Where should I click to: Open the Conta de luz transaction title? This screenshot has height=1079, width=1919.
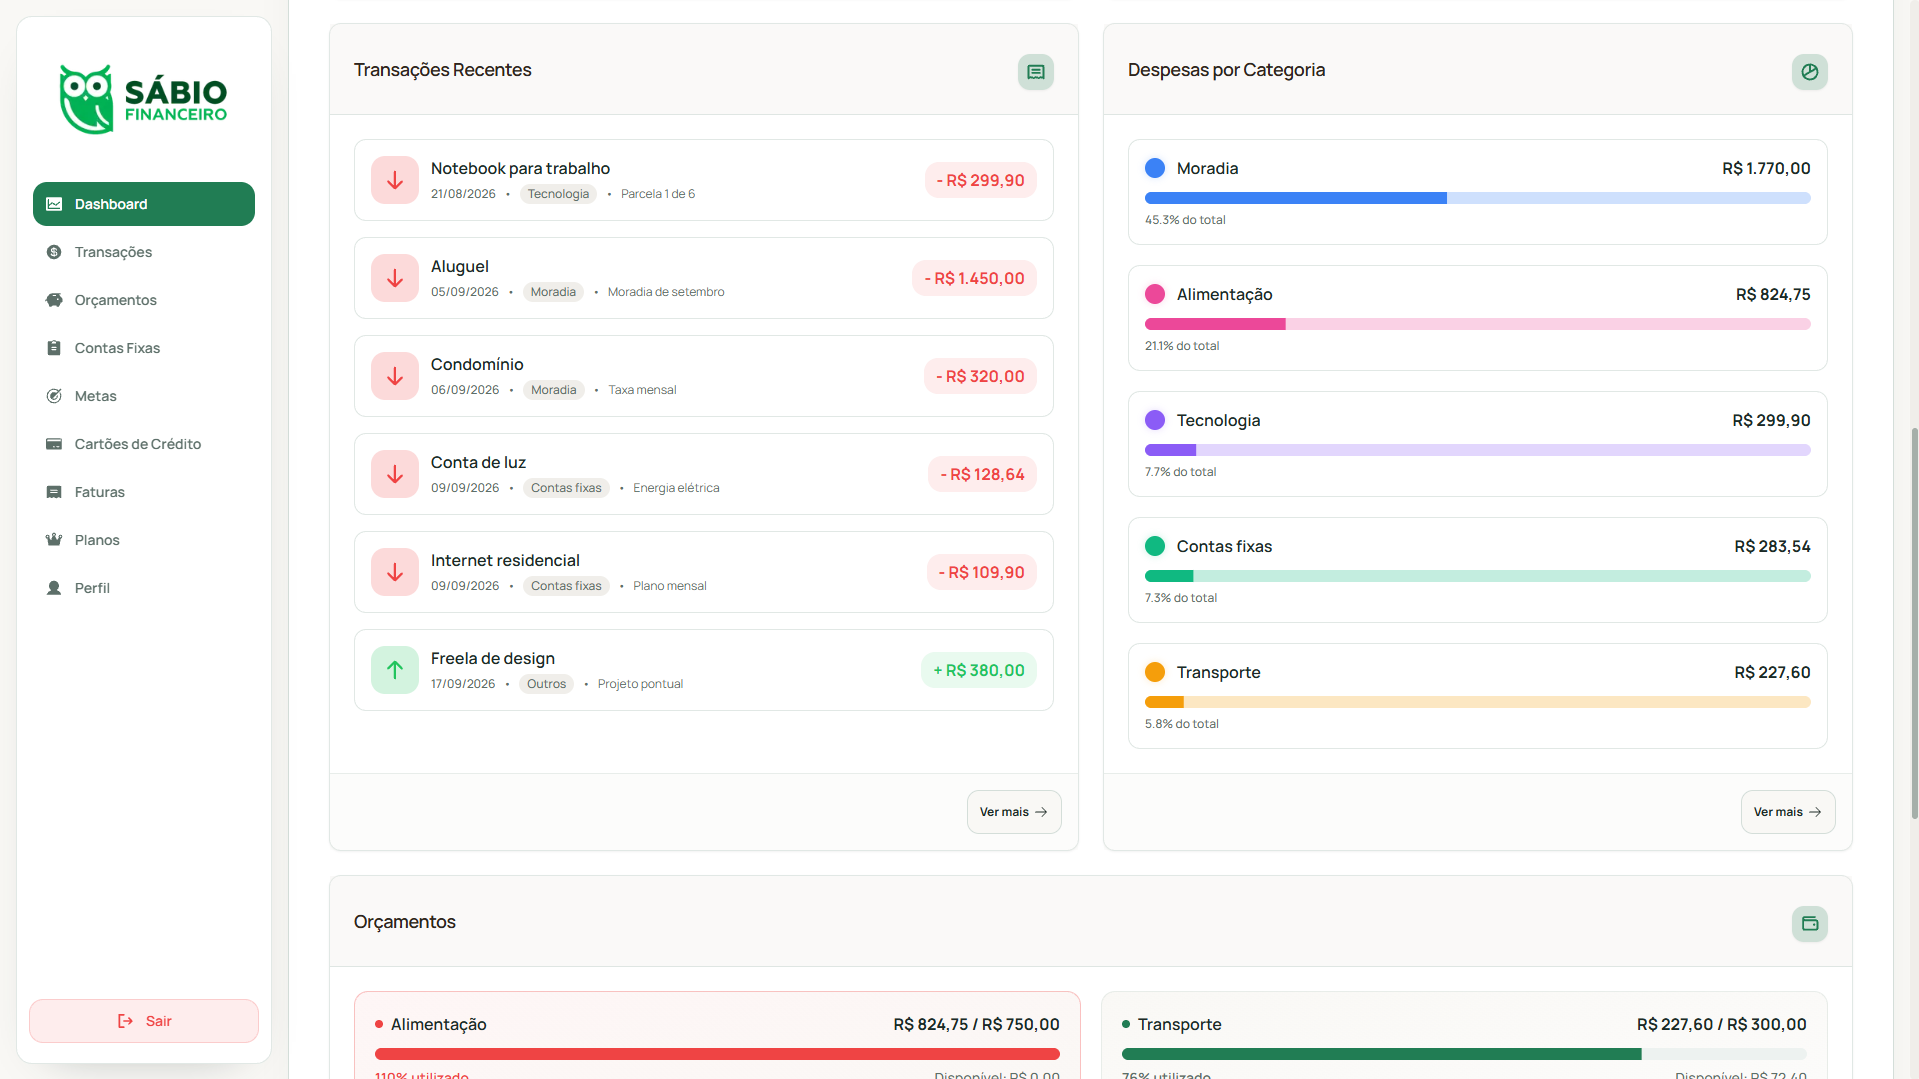[x=478, y=462]
